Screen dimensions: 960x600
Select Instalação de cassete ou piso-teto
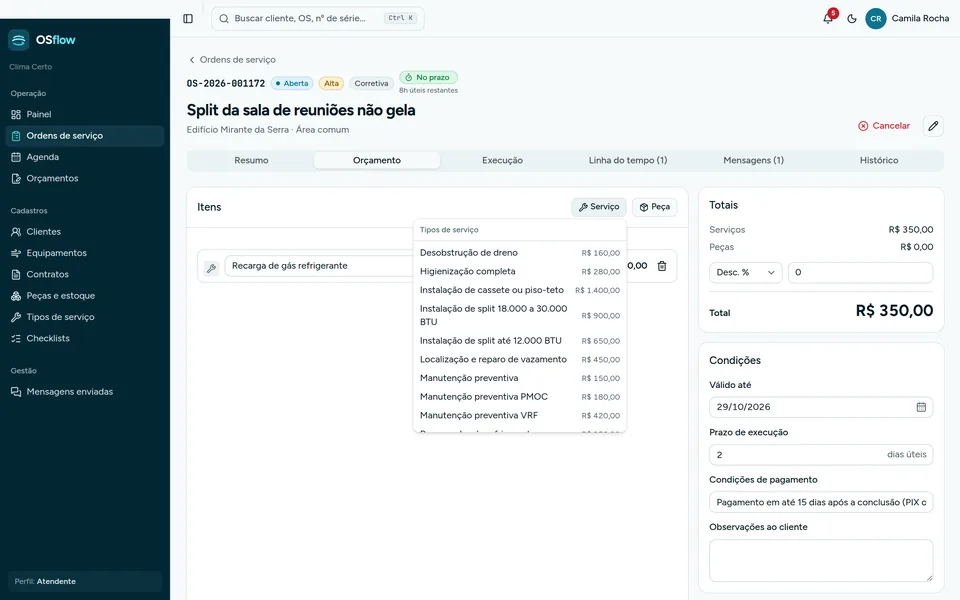click(x=520, y=290)
